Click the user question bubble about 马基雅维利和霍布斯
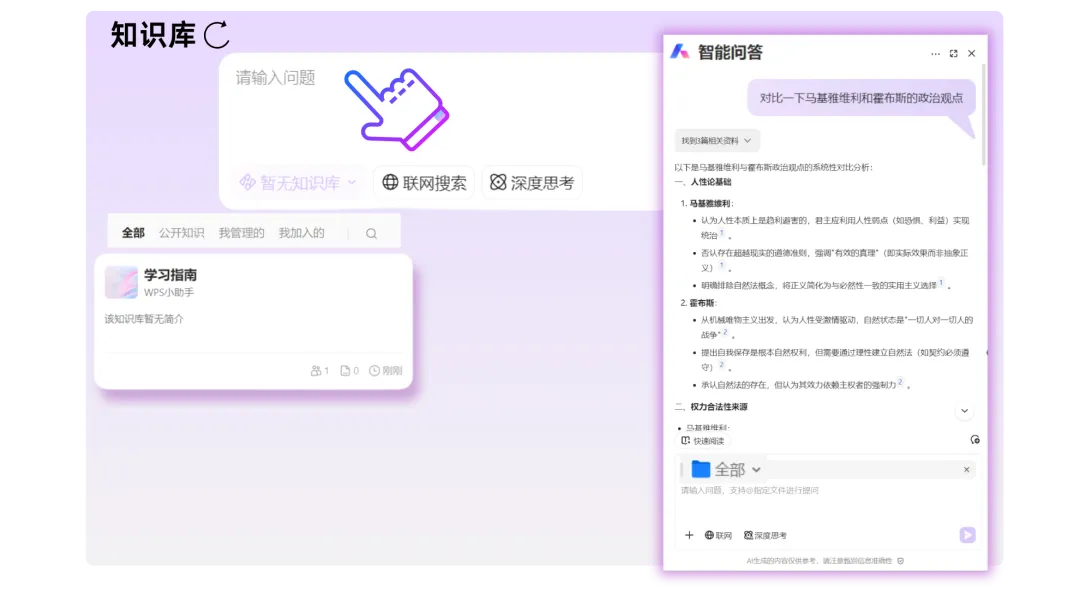The image size is (1080, 589). pyautogui.click(x=861, y=99)
